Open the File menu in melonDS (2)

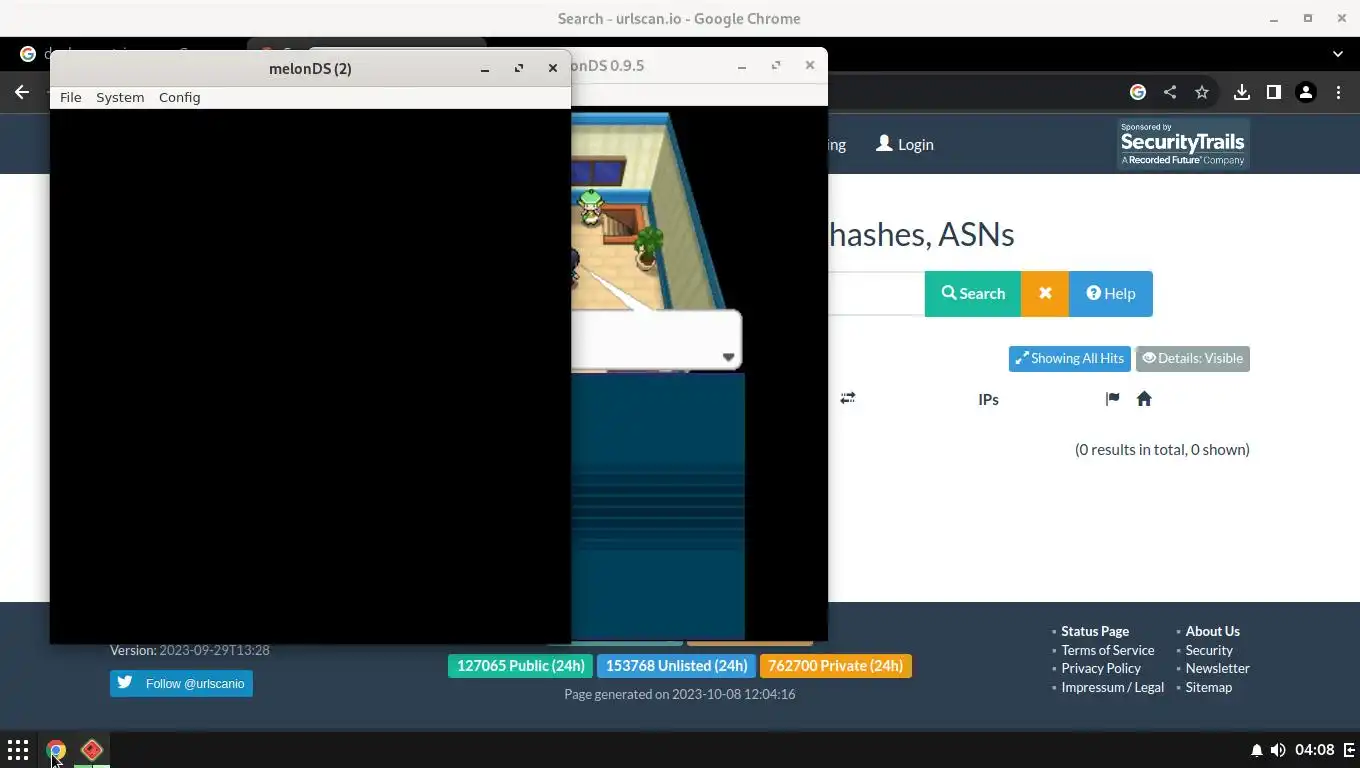coord(70,97)
